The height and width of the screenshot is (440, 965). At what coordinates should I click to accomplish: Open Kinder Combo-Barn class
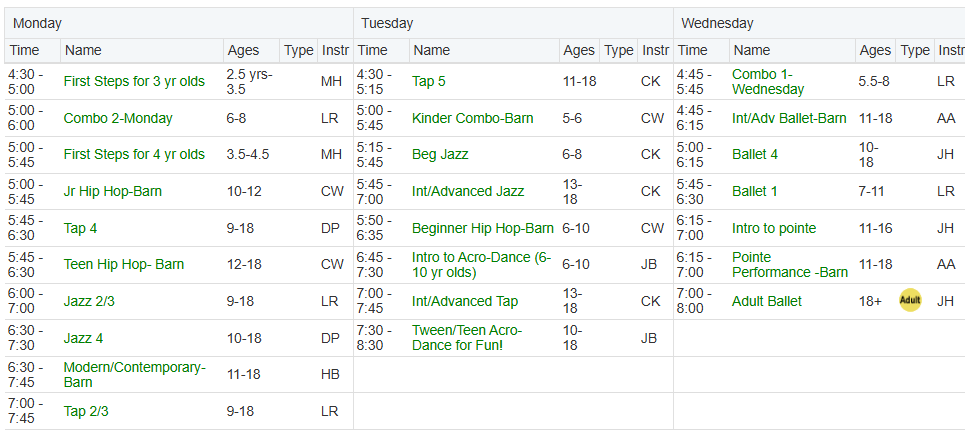point(473,118)
